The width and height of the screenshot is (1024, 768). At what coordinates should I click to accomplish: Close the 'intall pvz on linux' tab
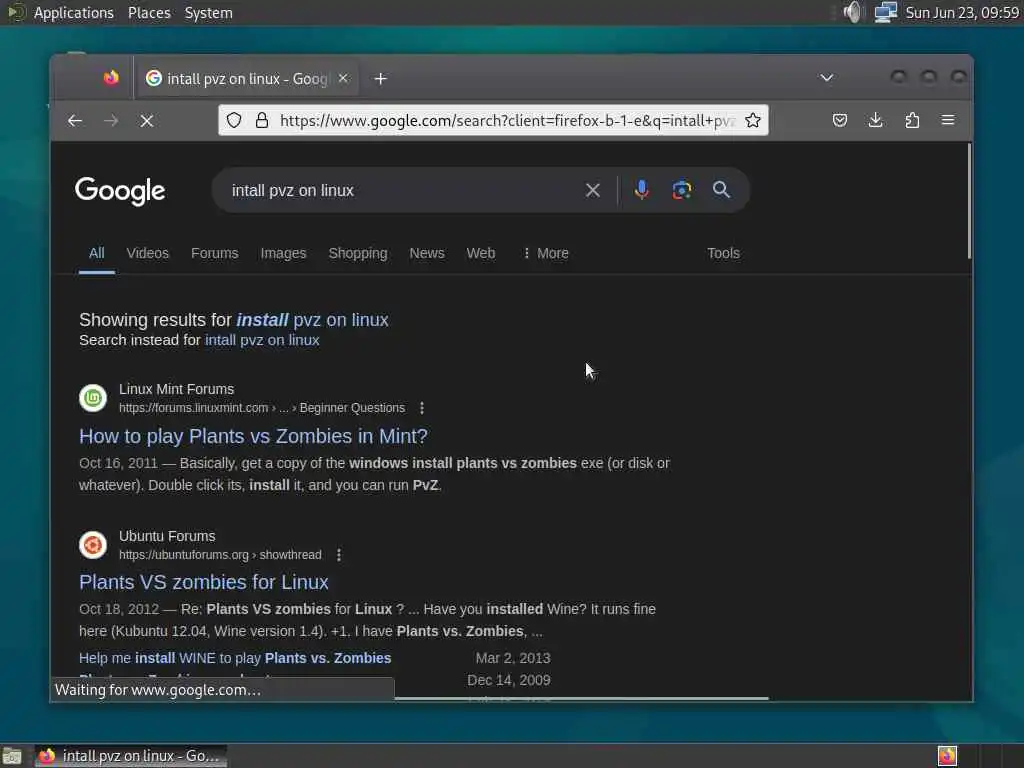[344, 78]
